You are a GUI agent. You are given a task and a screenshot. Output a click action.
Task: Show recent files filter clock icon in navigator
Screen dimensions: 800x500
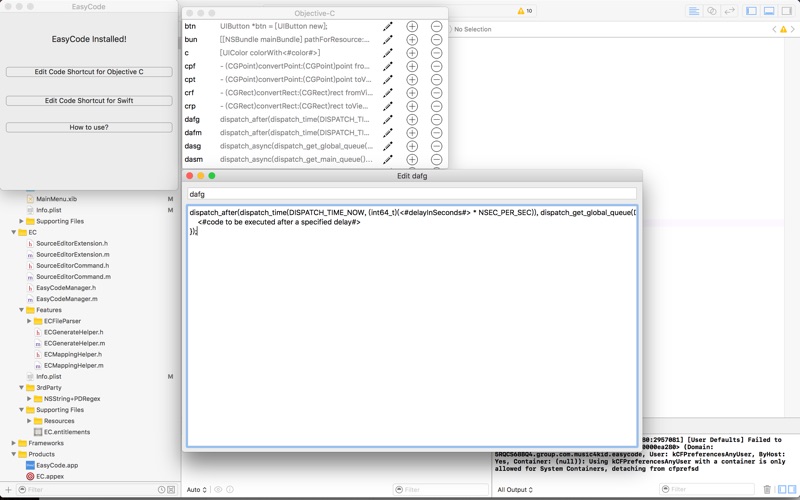point(161,489)
